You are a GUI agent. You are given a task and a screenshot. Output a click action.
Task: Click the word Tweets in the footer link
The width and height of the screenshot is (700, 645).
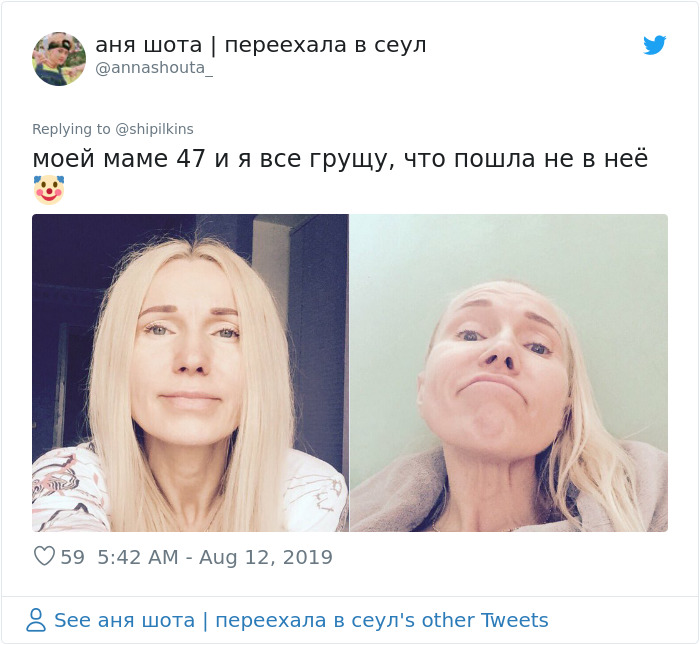514,620
